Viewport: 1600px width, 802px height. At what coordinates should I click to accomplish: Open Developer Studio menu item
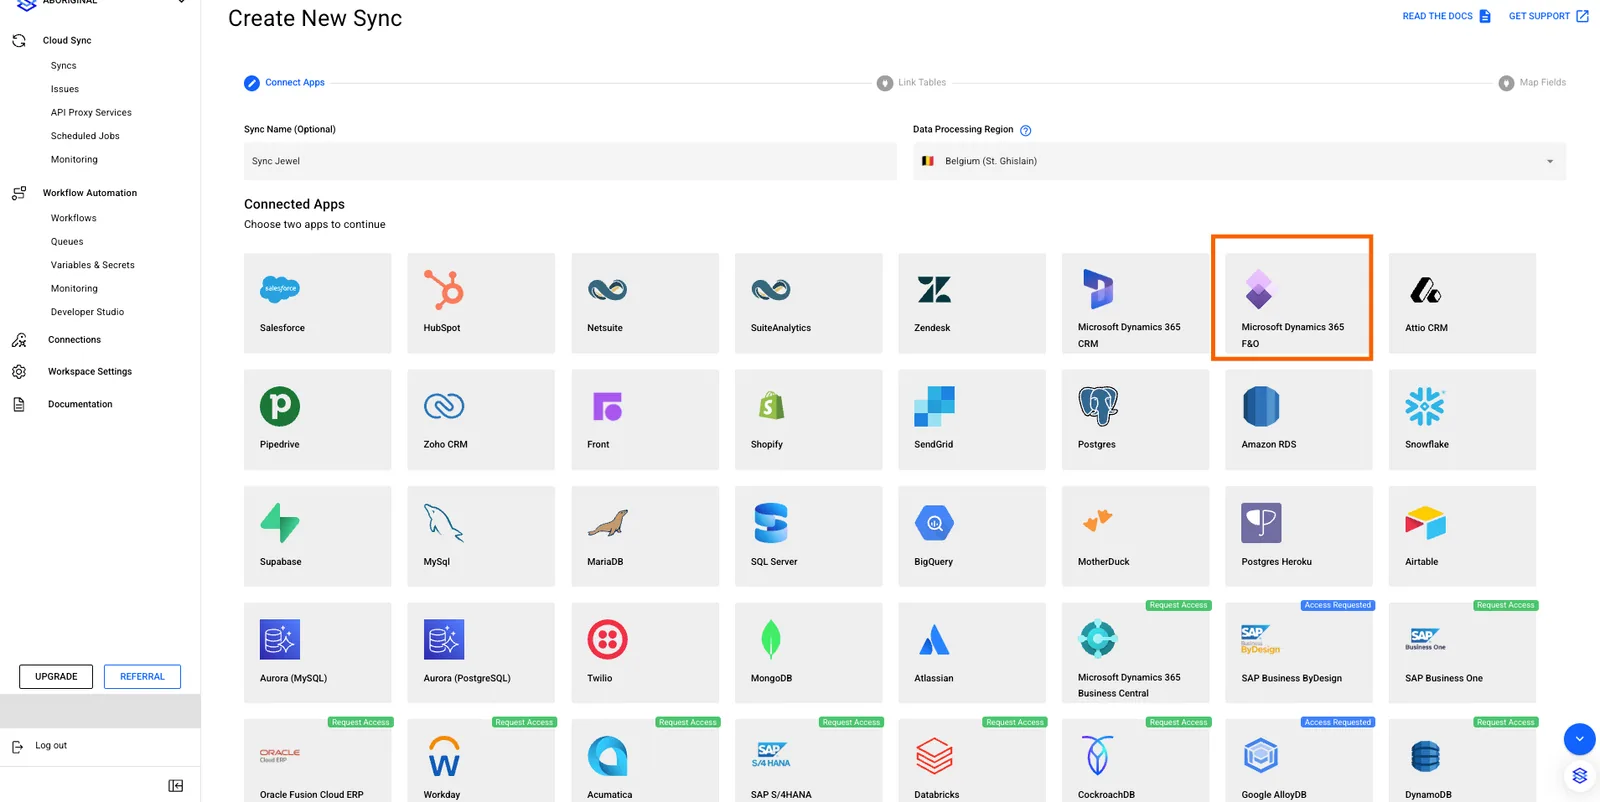[88, 312]
